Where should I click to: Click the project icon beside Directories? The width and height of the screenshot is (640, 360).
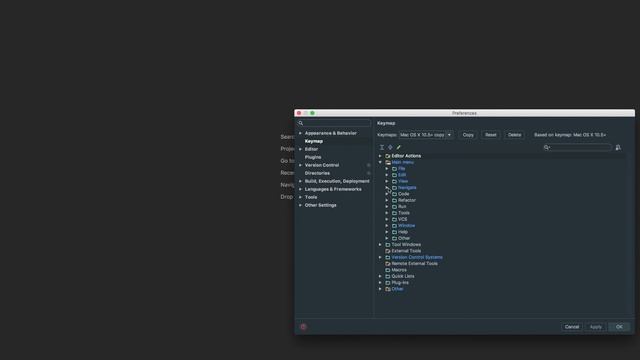369,173
